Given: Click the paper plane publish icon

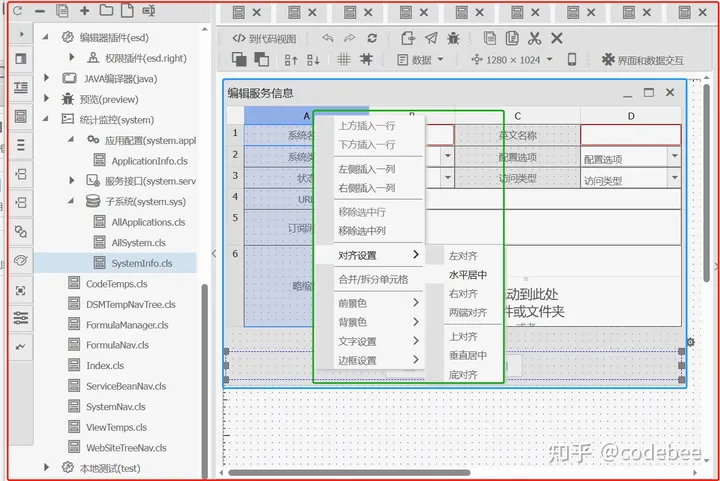Looking at the screenshot, I should 430,38.
